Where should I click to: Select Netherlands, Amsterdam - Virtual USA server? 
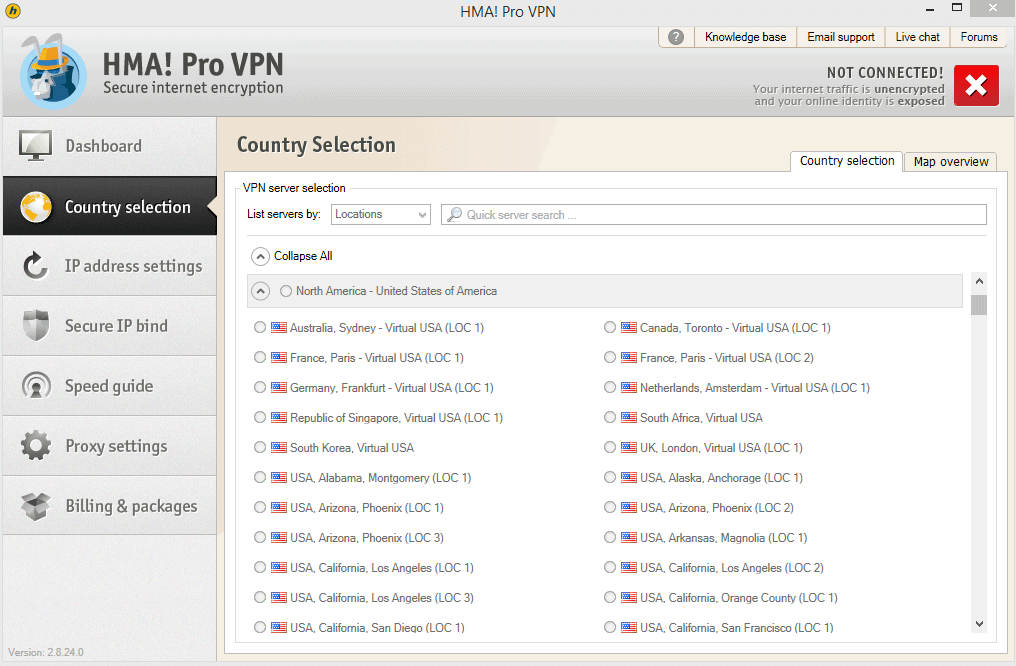[610, 387]
